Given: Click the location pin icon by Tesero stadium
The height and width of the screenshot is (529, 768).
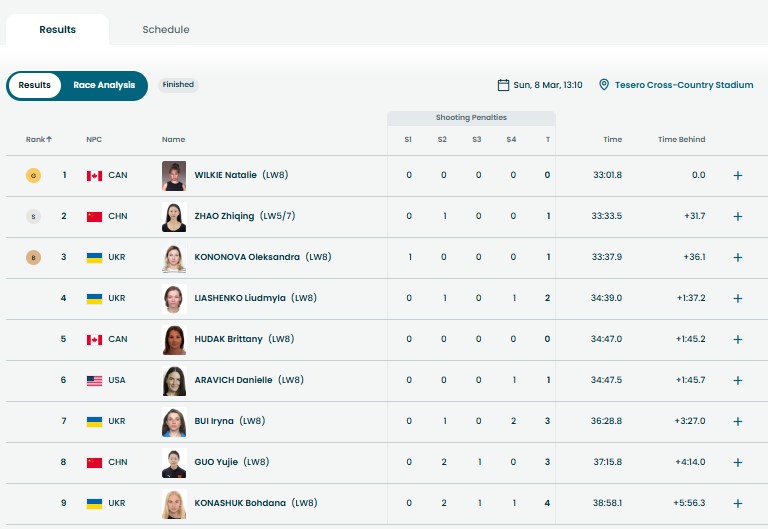Looking at the screenshot, I should point(604,85).
